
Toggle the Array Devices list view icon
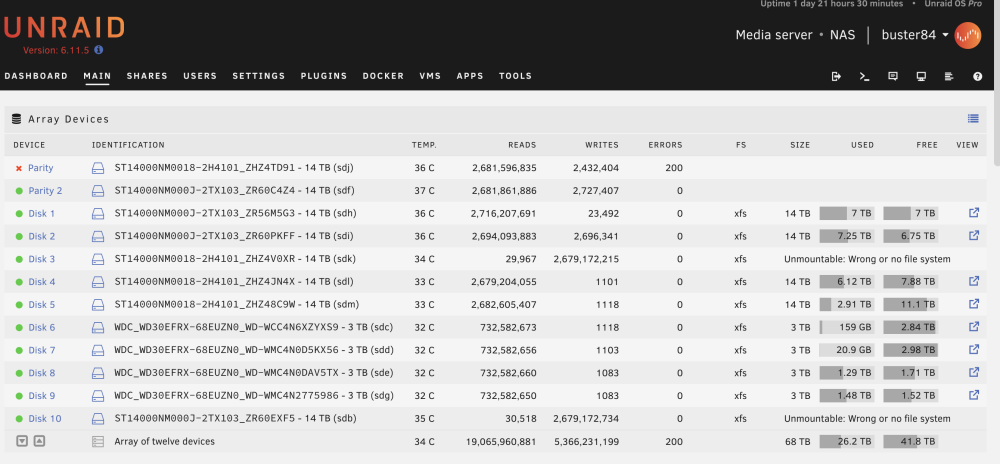(x=973, y=119)
